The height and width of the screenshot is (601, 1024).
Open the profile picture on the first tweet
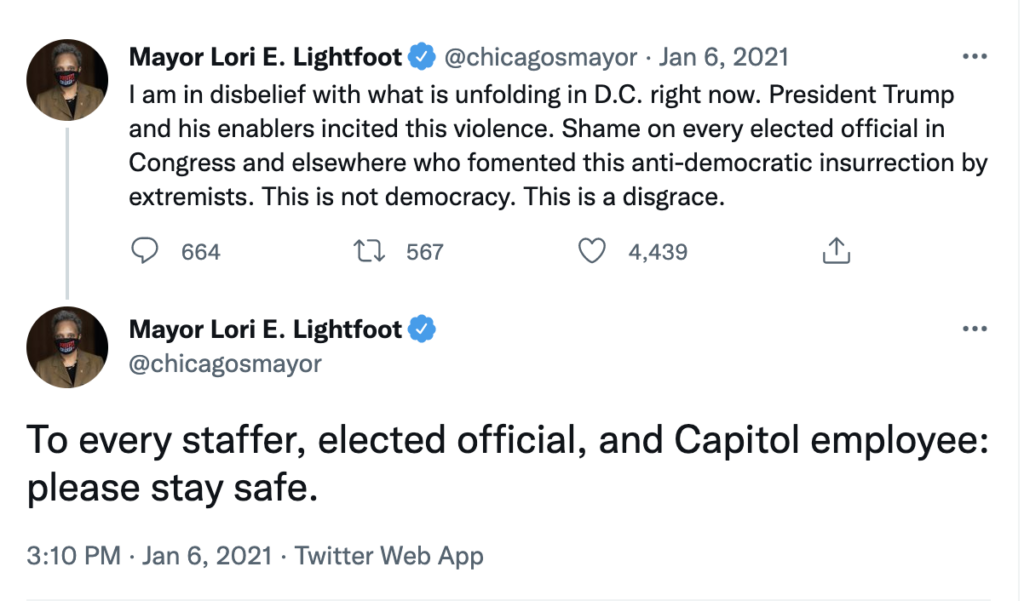coord(67,80)
